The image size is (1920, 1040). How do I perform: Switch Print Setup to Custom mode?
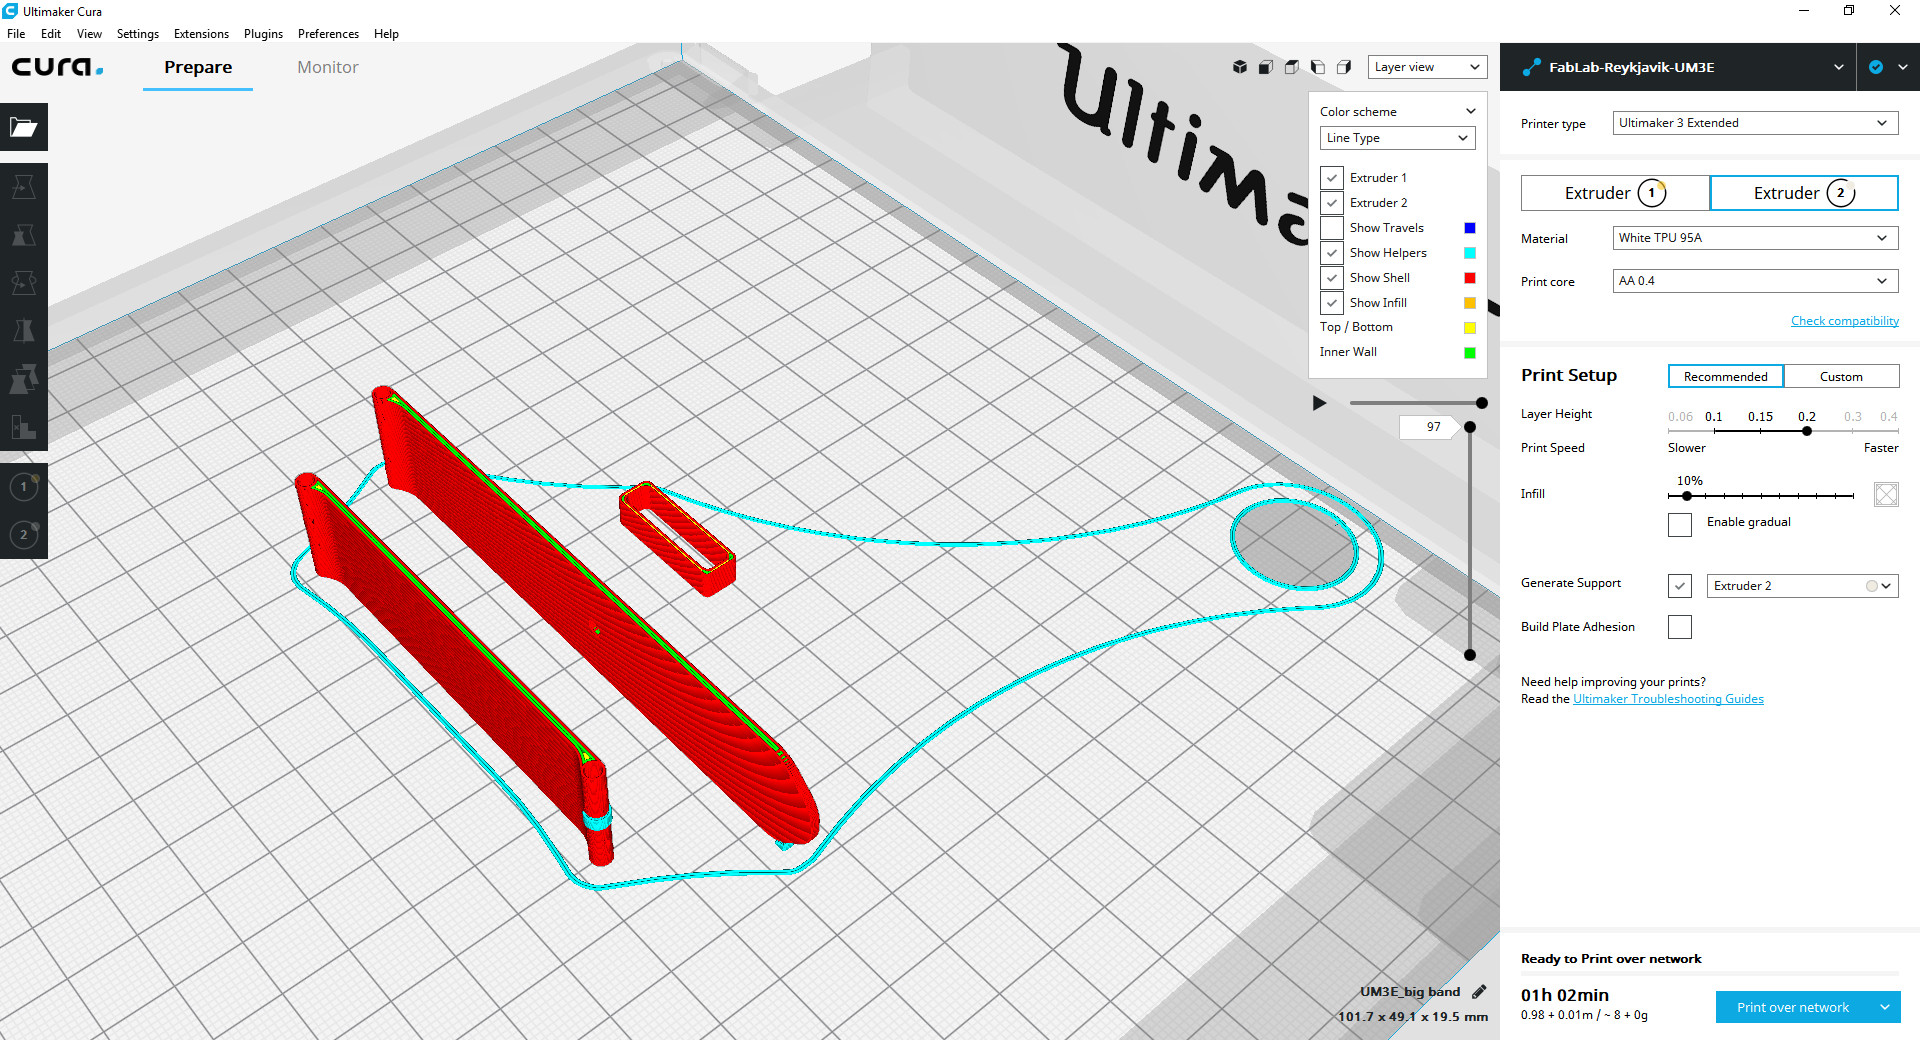click(1841, 377)
